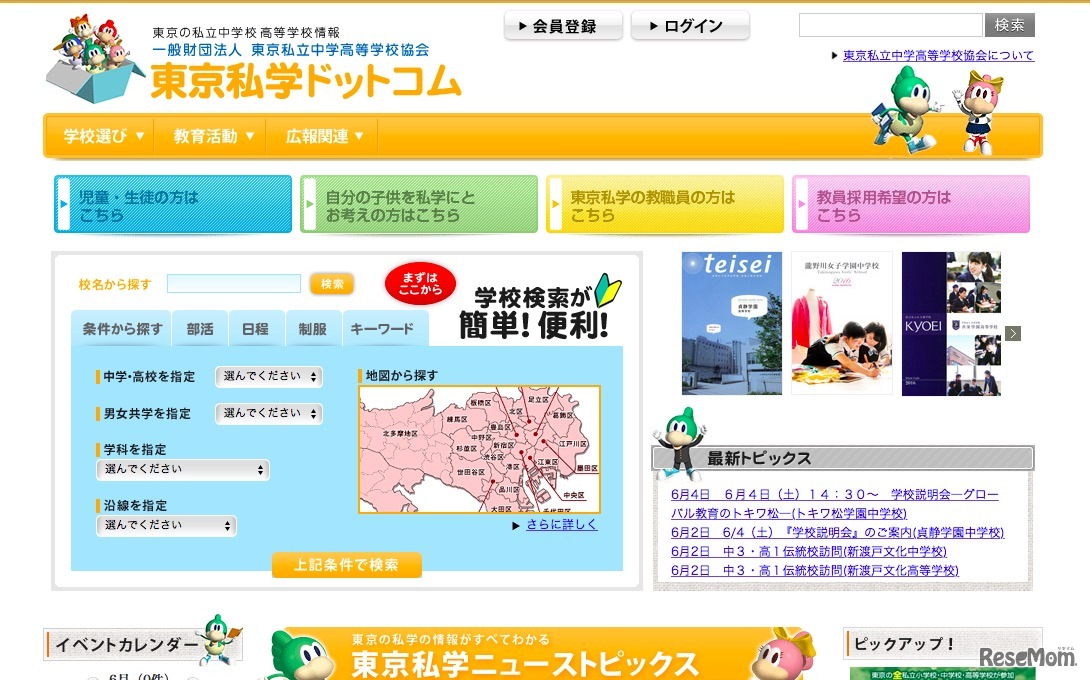
Task: Open the 教育活動 dropdown menu
Action: click(213, 136)
